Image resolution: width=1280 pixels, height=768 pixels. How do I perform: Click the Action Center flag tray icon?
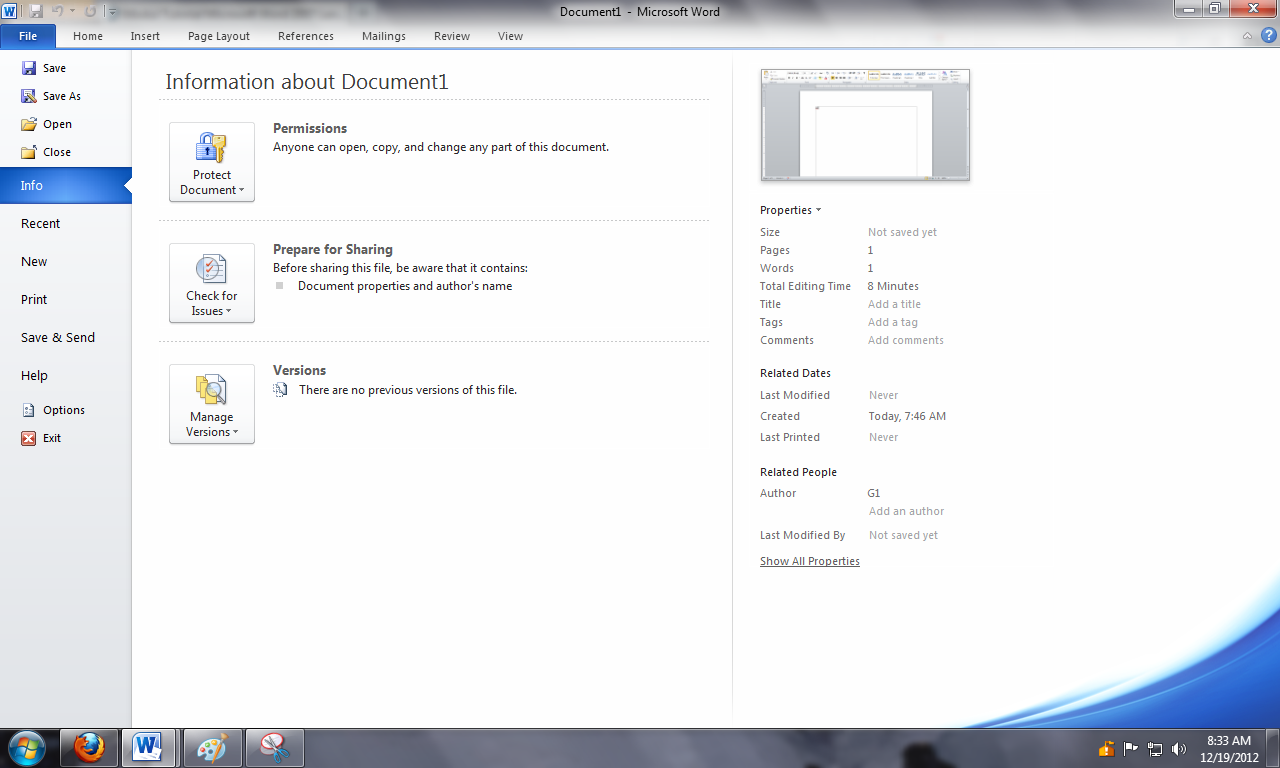1131,749
